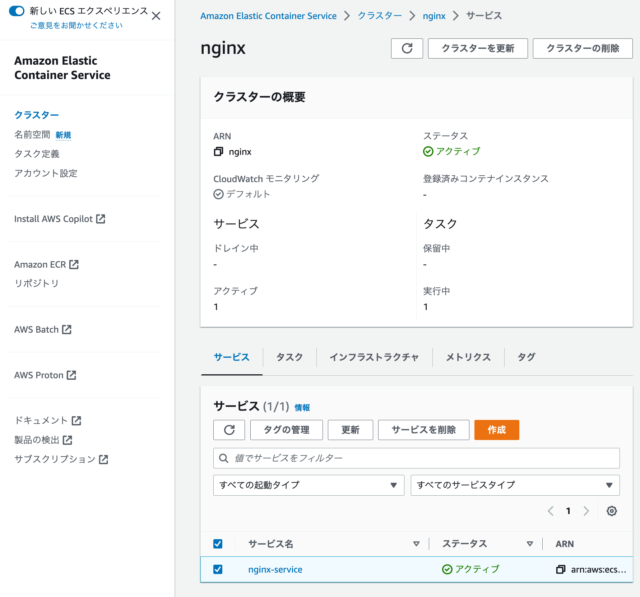Image resolution: width=640 pixels, height=597 pixels.
Task: Select 名前空間 in the sidebar
Action: pos(32,135)
